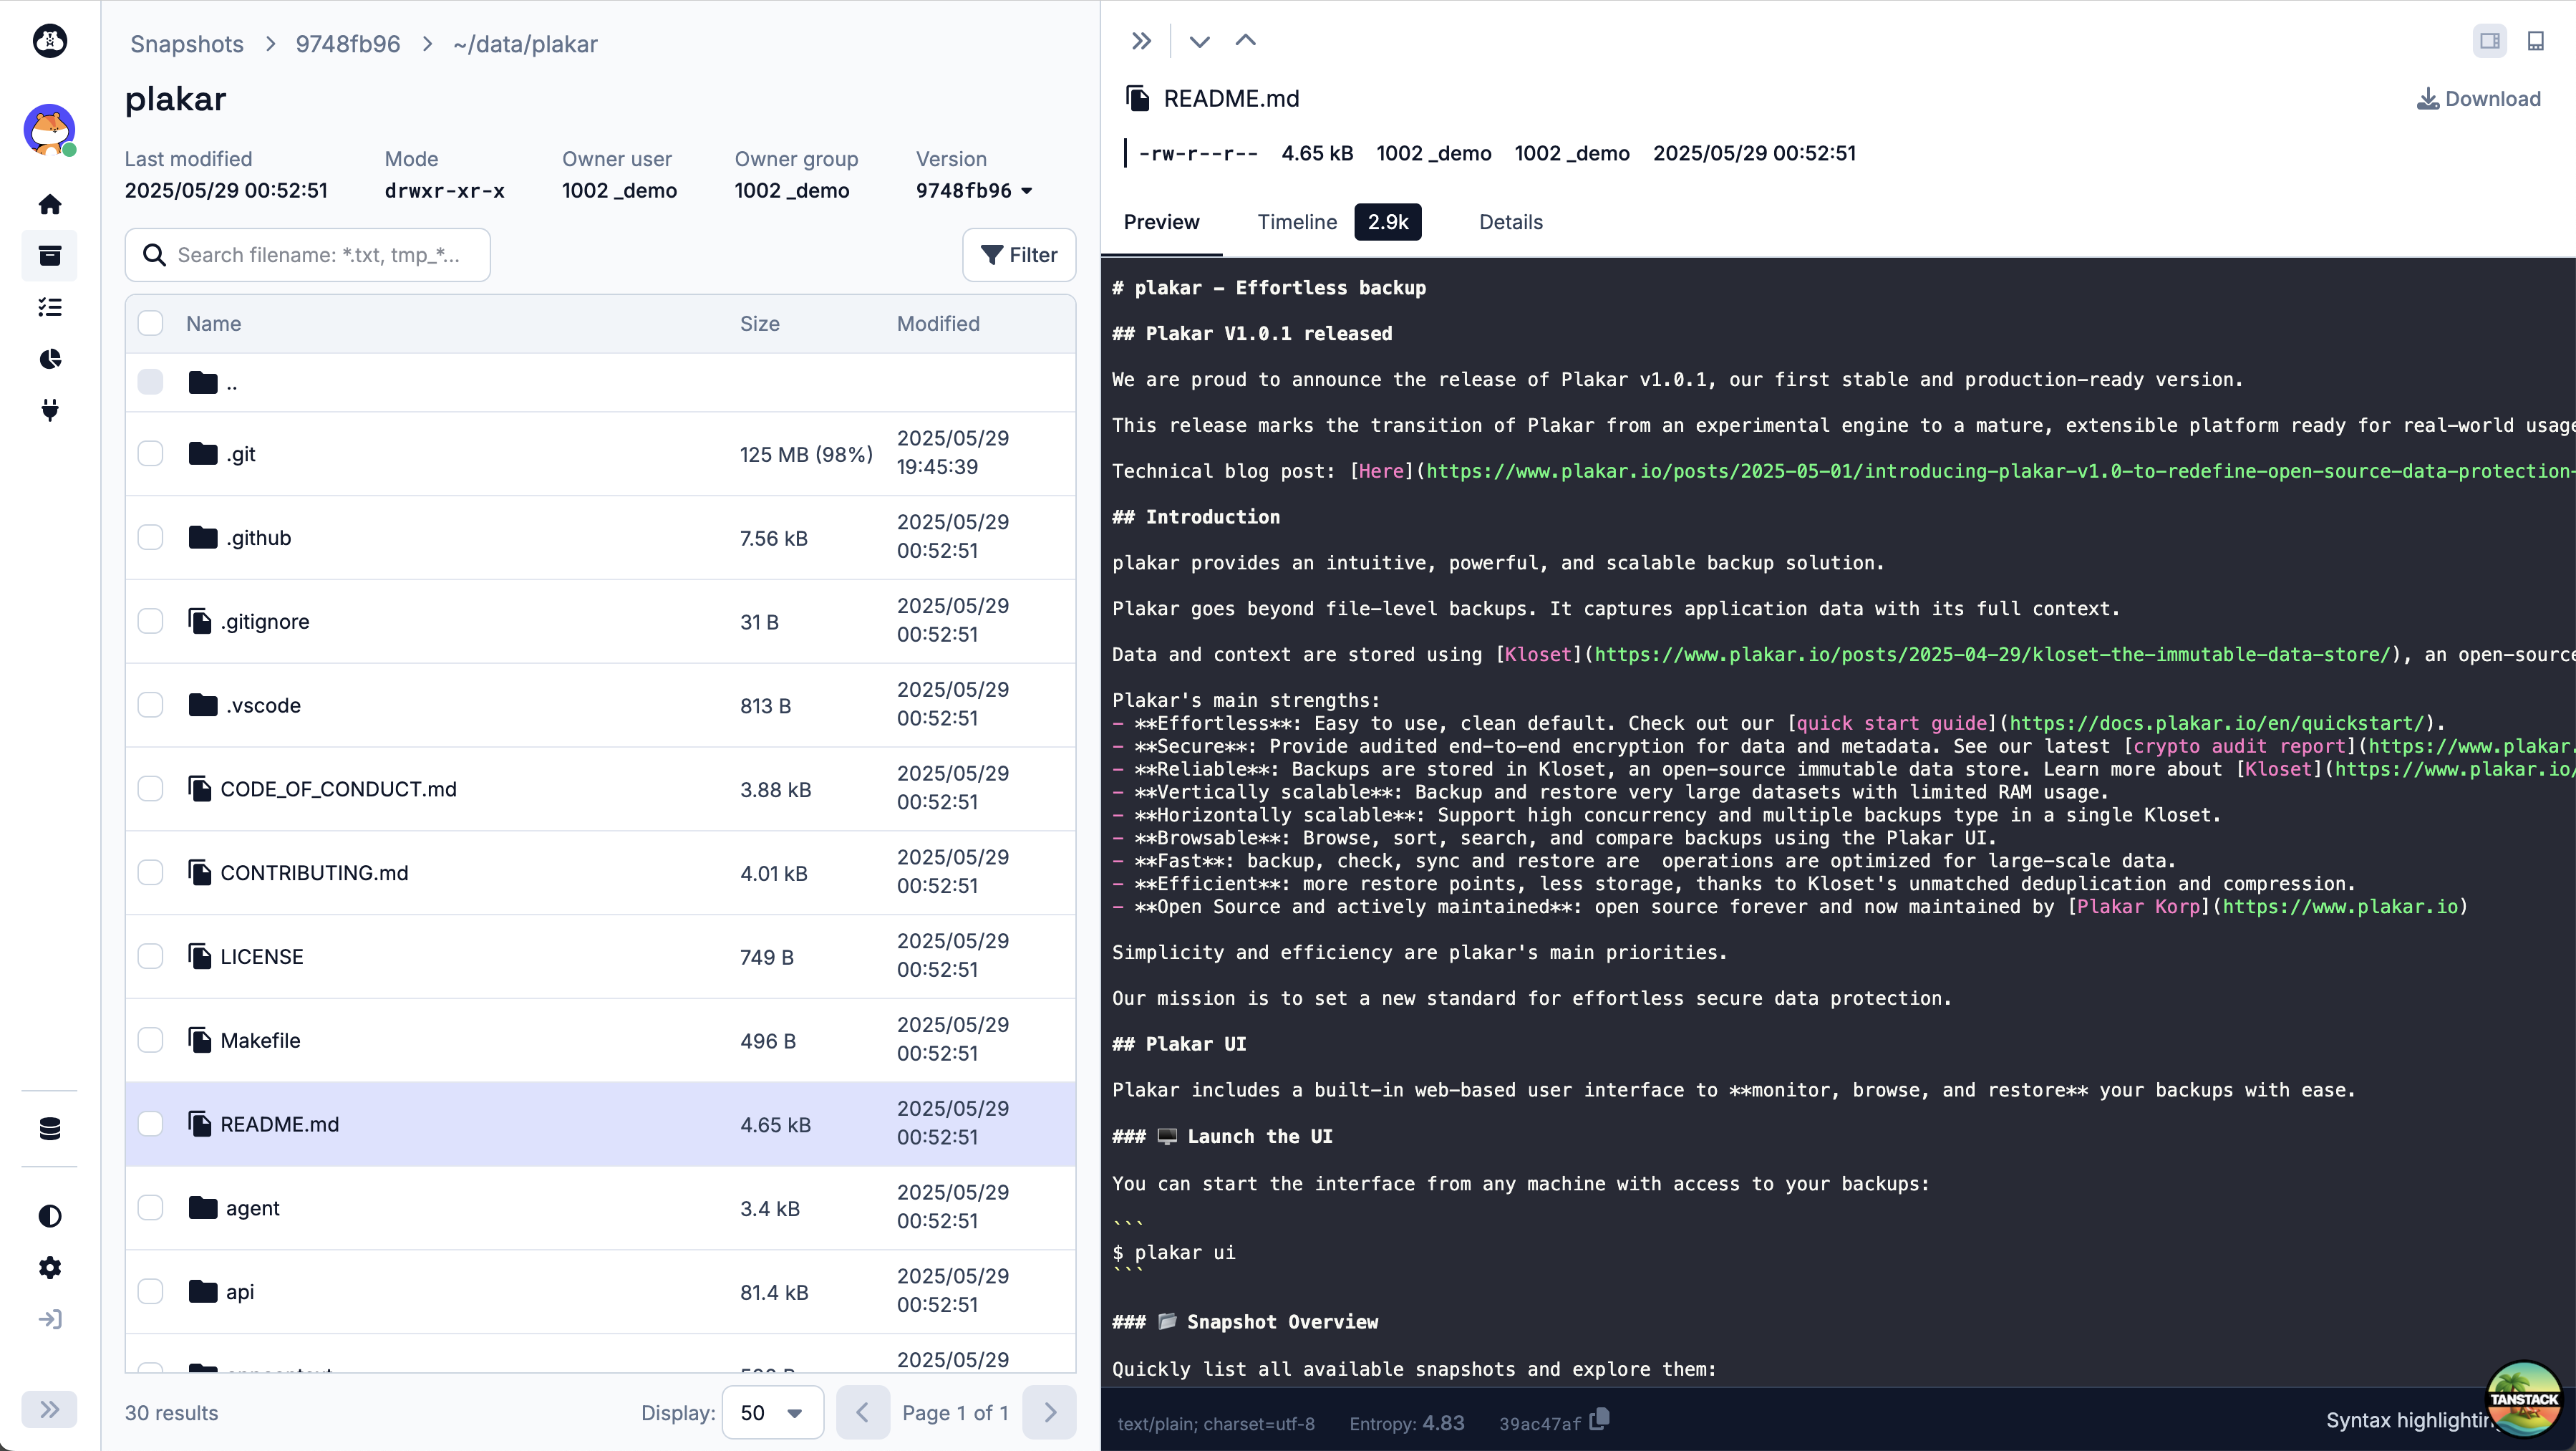Select the Home icon in the sidebar
This screenshot has width=2576, height=1451.
[50, 204]
